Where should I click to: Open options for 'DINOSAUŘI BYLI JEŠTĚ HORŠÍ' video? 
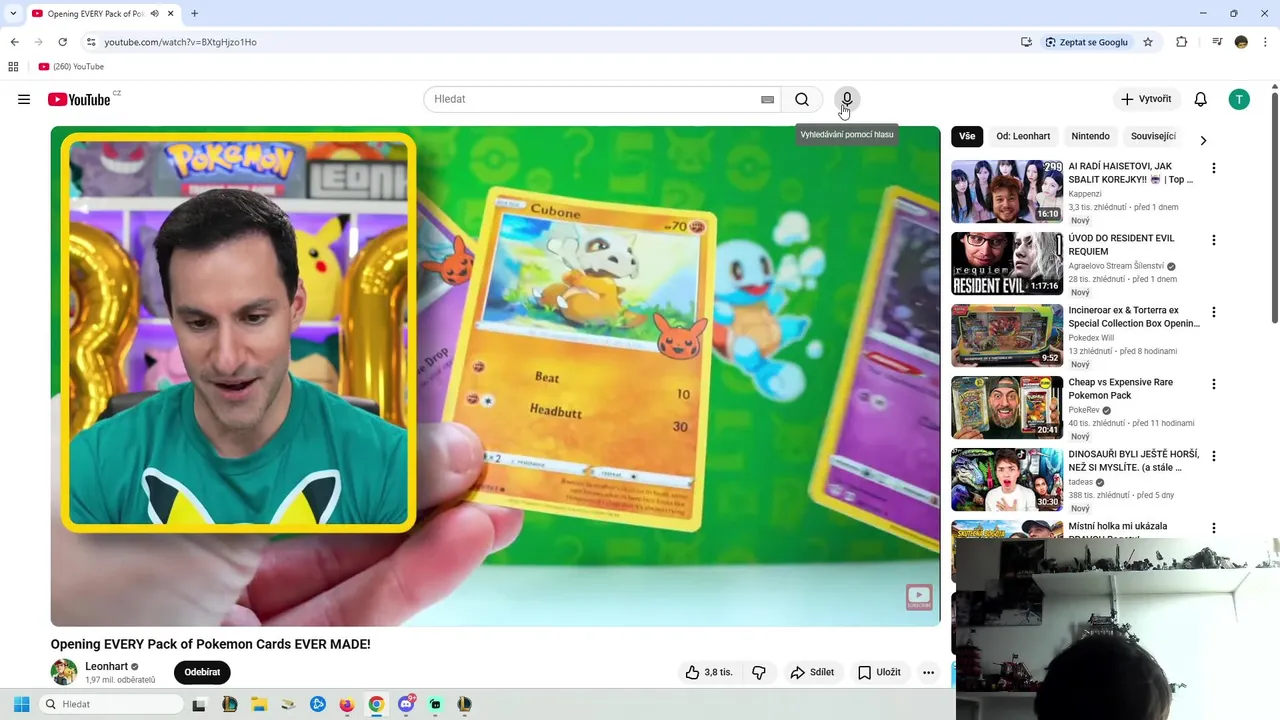[x=1214, y=456]
